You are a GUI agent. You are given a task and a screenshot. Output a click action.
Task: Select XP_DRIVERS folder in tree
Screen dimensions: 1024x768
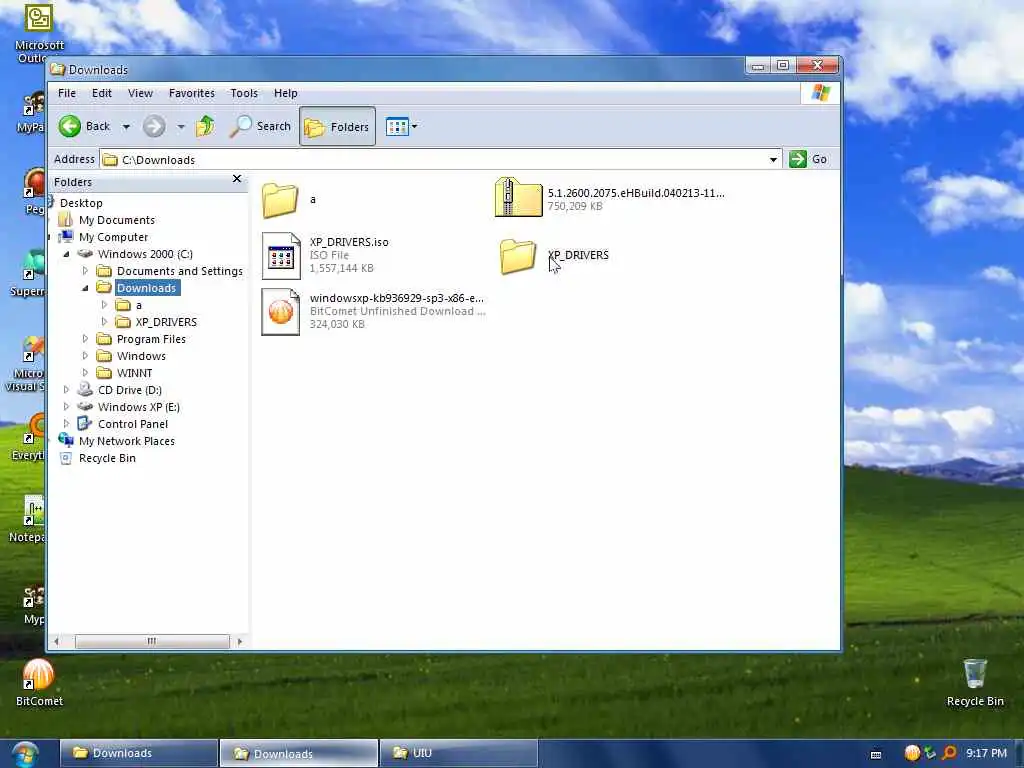pyautogui.click(x=165, y=322)
